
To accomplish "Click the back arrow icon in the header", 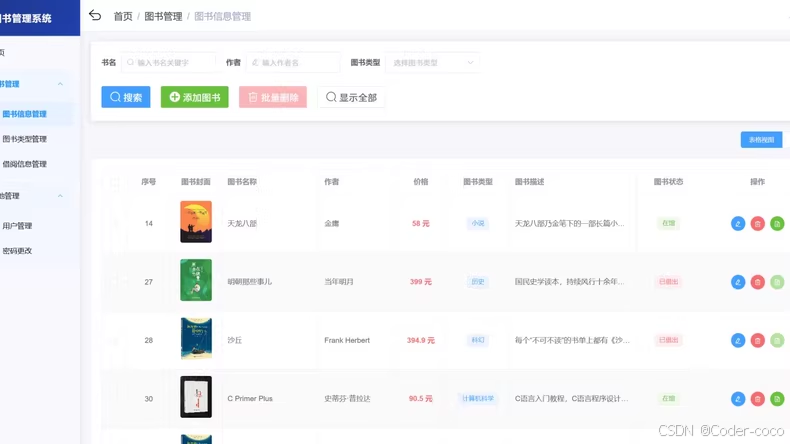I will (x=95, y=16).
